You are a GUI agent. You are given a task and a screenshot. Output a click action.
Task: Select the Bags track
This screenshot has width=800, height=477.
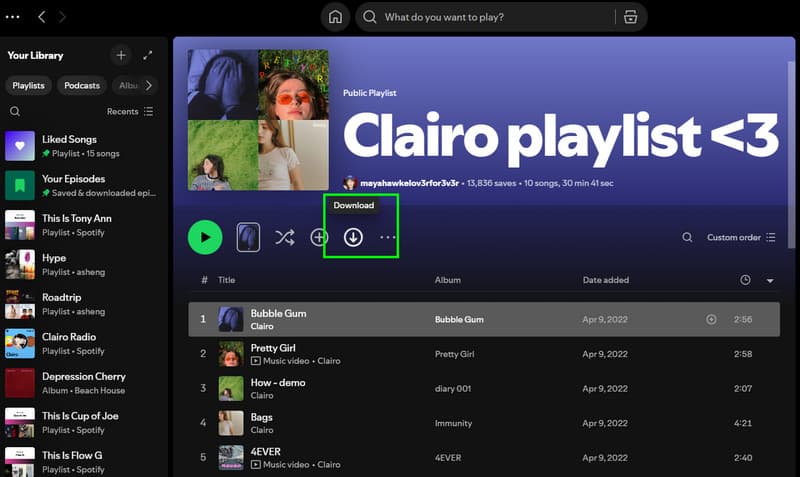point(484,423)
